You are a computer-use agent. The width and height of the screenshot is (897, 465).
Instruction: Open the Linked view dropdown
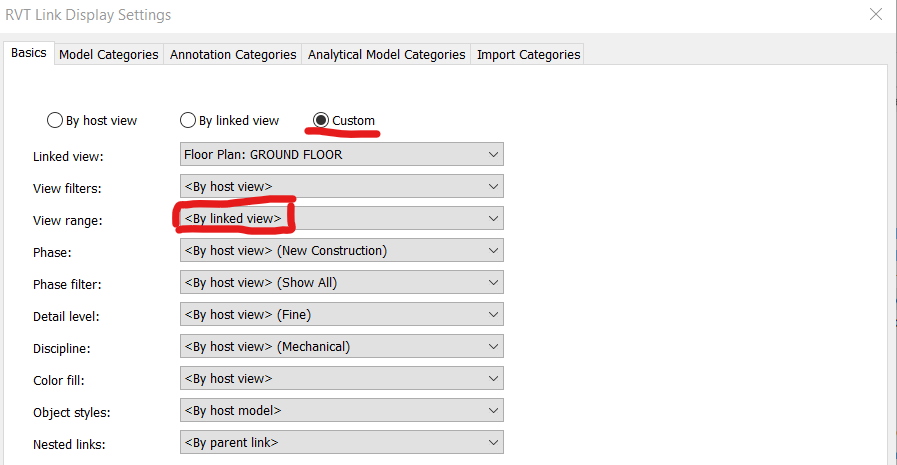[x=342, y=154]
